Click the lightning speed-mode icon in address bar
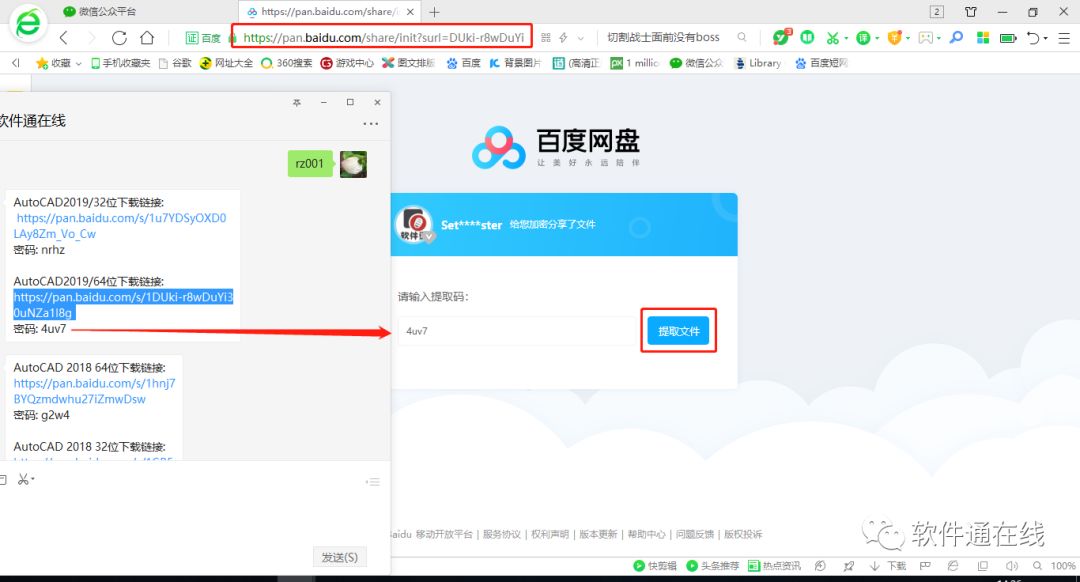This screenshot has width=1080, height=582. click(563, 38)
